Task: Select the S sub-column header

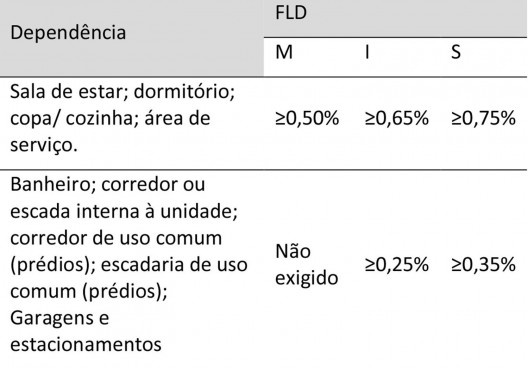Action: click(x=456, y=52)
